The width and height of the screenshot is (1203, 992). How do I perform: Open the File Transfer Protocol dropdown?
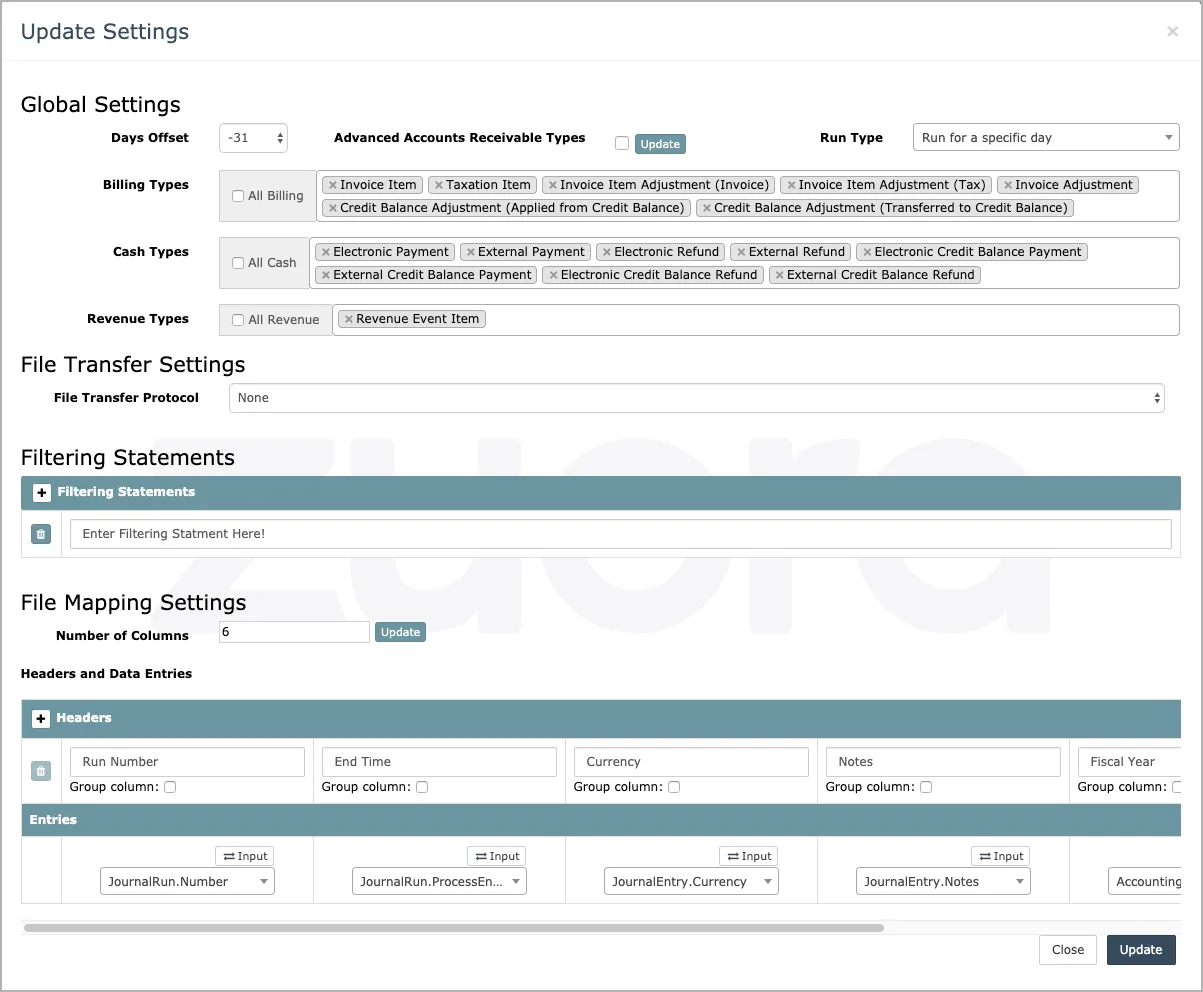coord(697,398)
